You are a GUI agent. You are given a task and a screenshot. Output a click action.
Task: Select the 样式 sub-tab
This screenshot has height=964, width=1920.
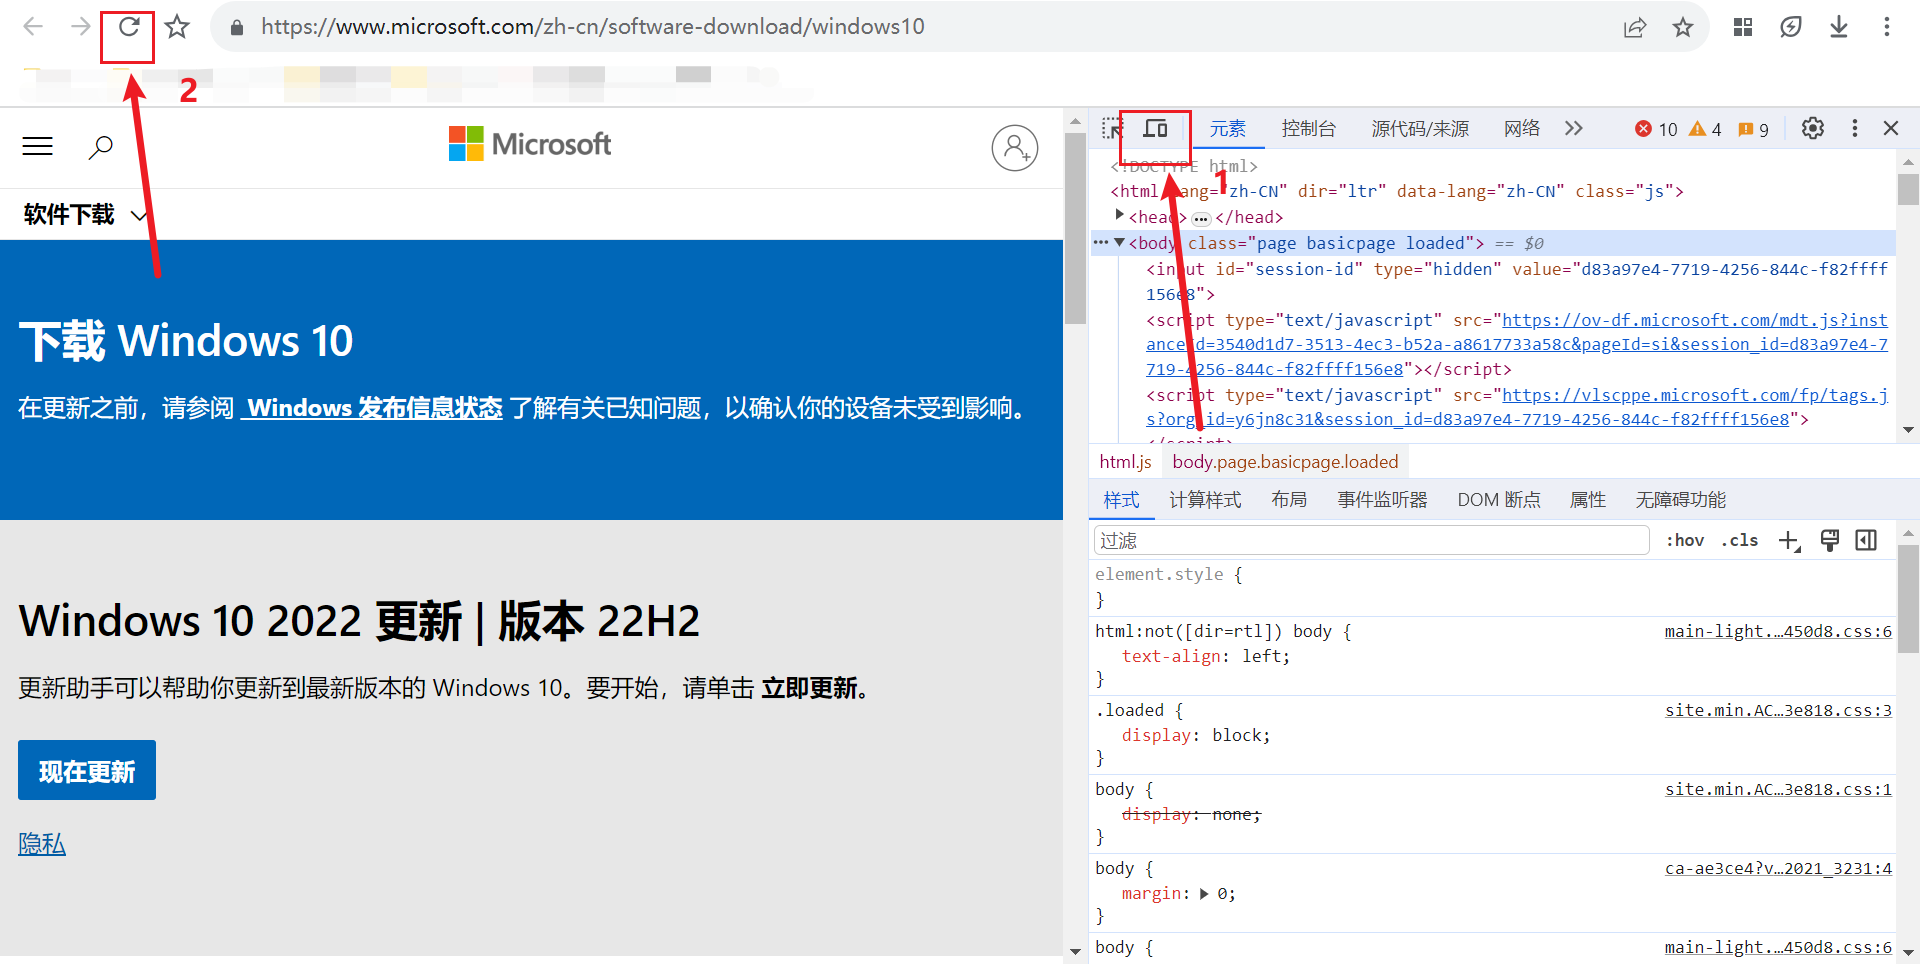(x=1122, y=500)
